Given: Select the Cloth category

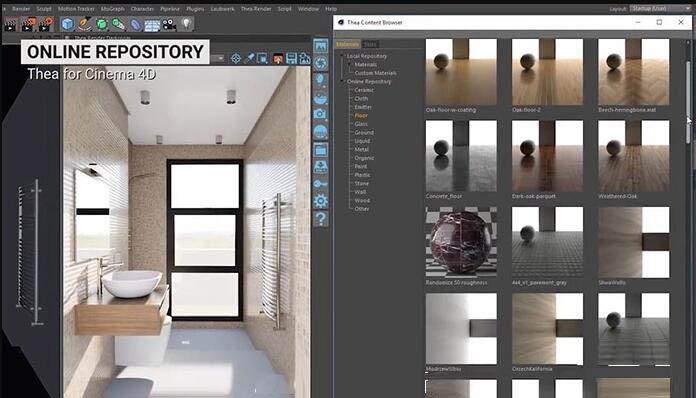Looking at the screenshot, I should pos(361,99).
